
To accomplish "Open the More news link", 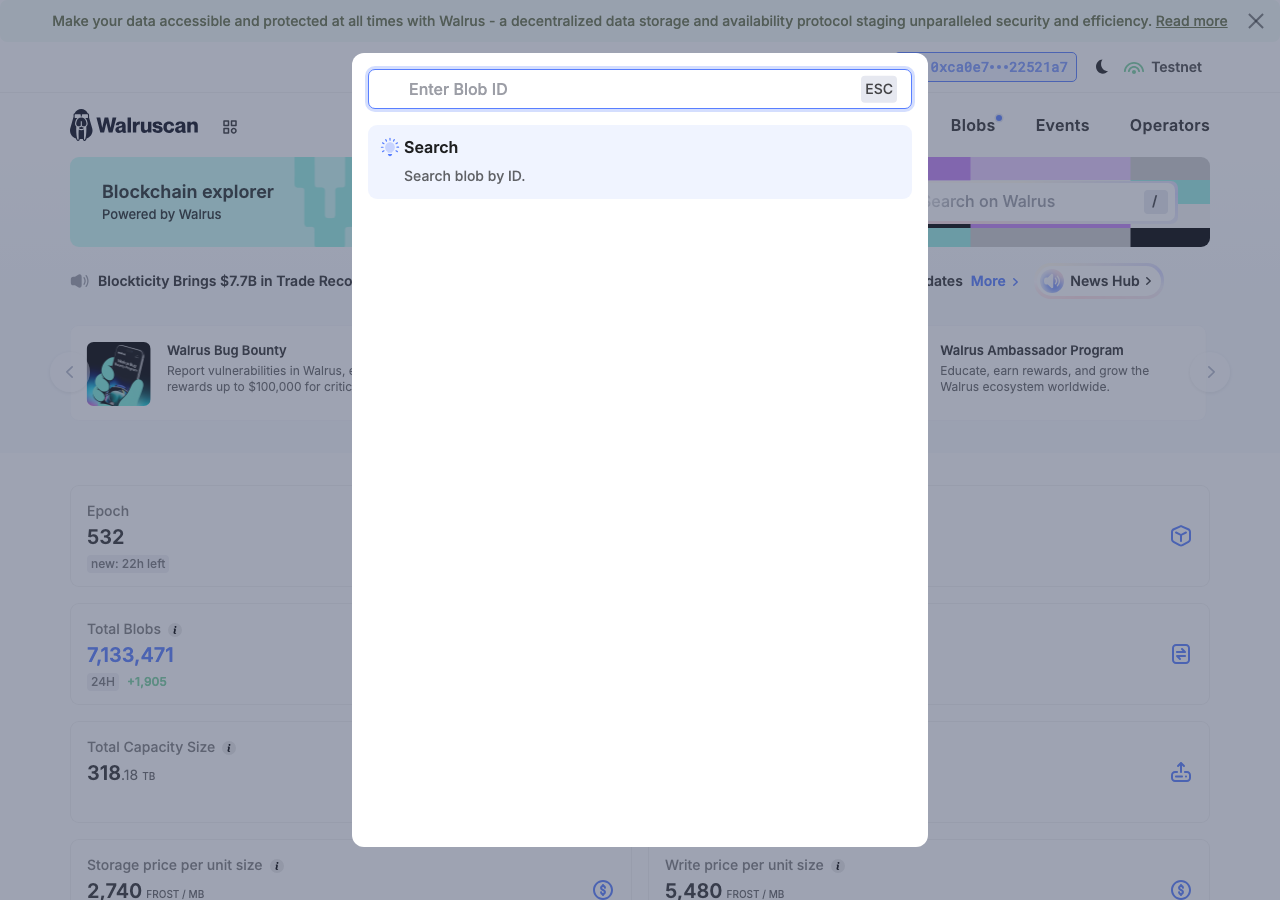I will click(x=995, y=281).
